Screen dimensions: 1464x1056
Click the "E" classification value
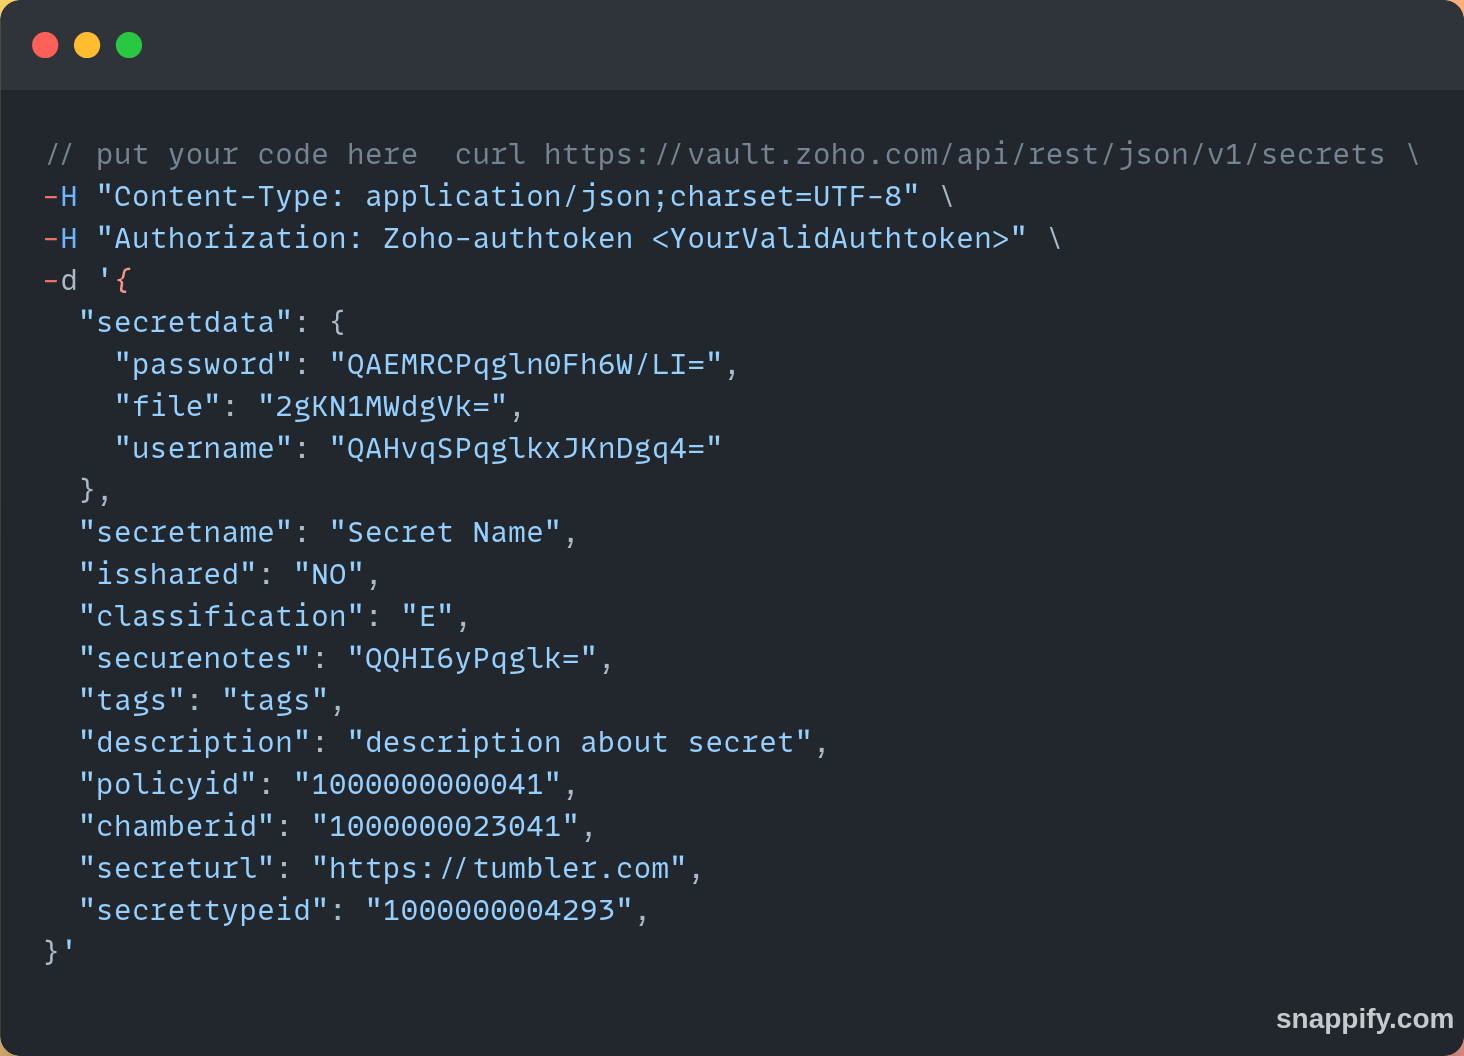(x=427, y=616)
